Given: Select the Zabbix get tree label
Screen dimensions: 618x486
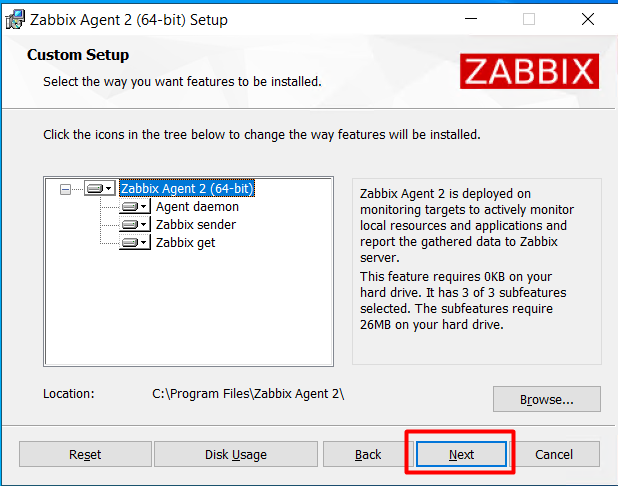Looking at the screenshot, I should [185, 243].
